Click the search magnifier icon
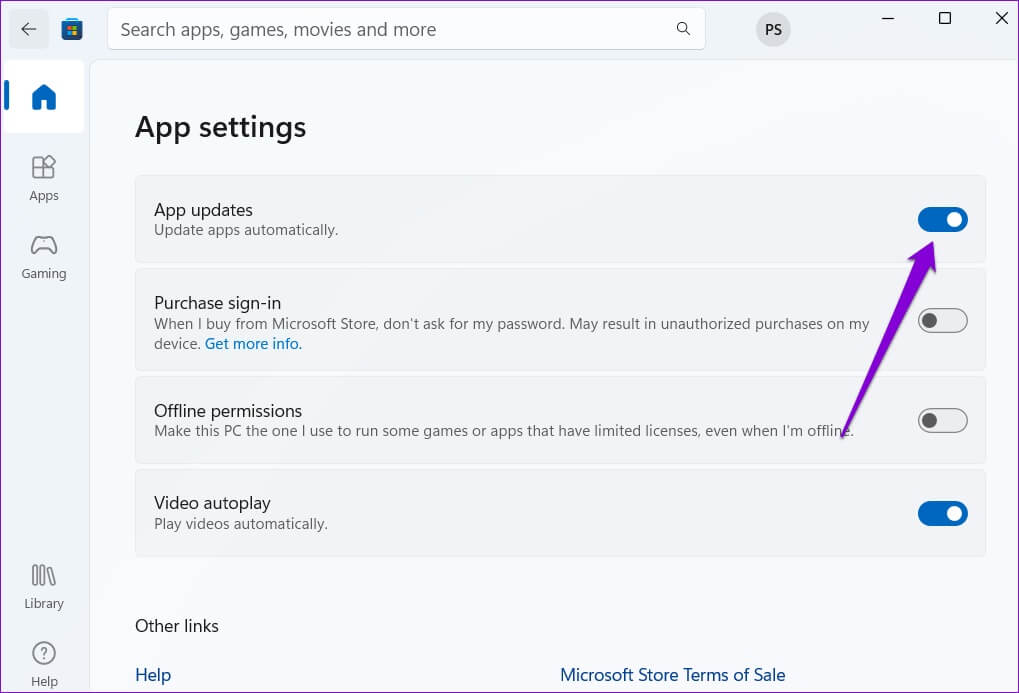 click(x=683, y=29)
